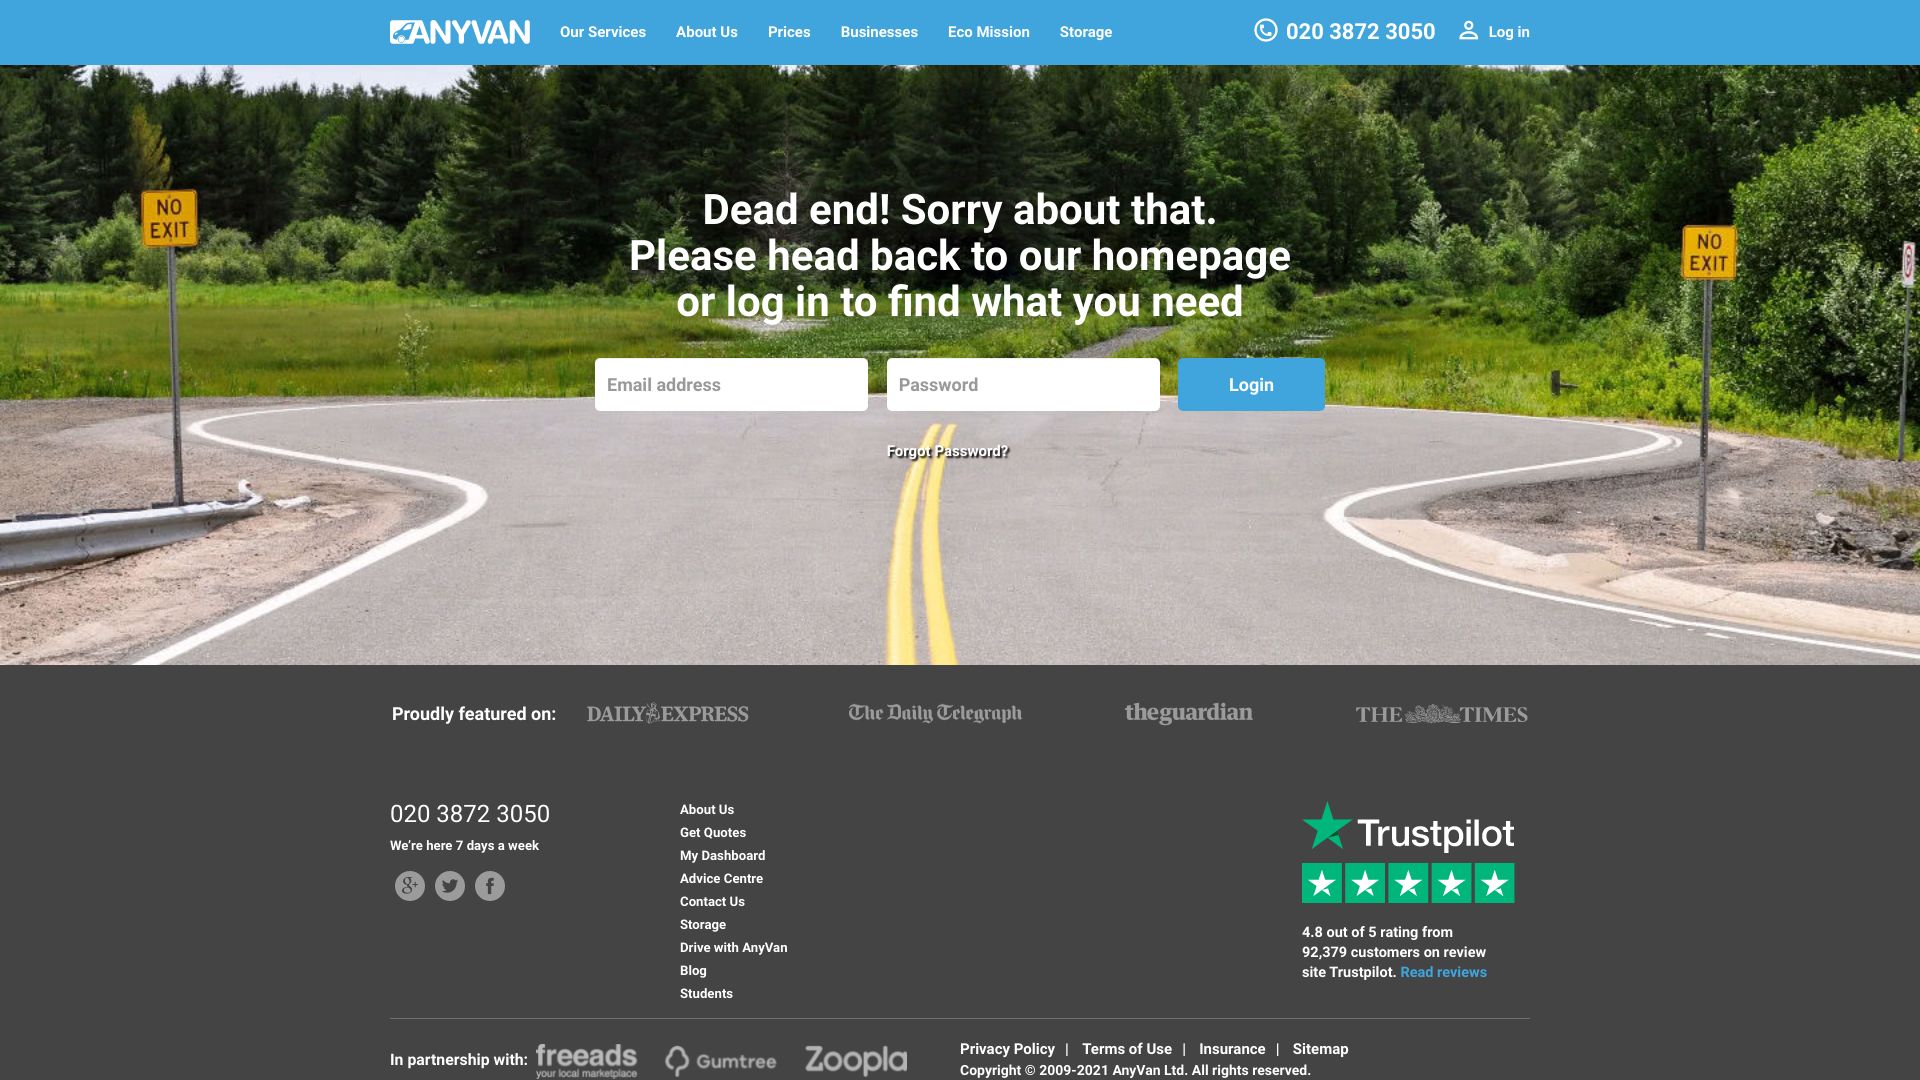Select the About Us menu item
The width and height of the screenshot is (1920, 1080).
[x=707, y=32]
